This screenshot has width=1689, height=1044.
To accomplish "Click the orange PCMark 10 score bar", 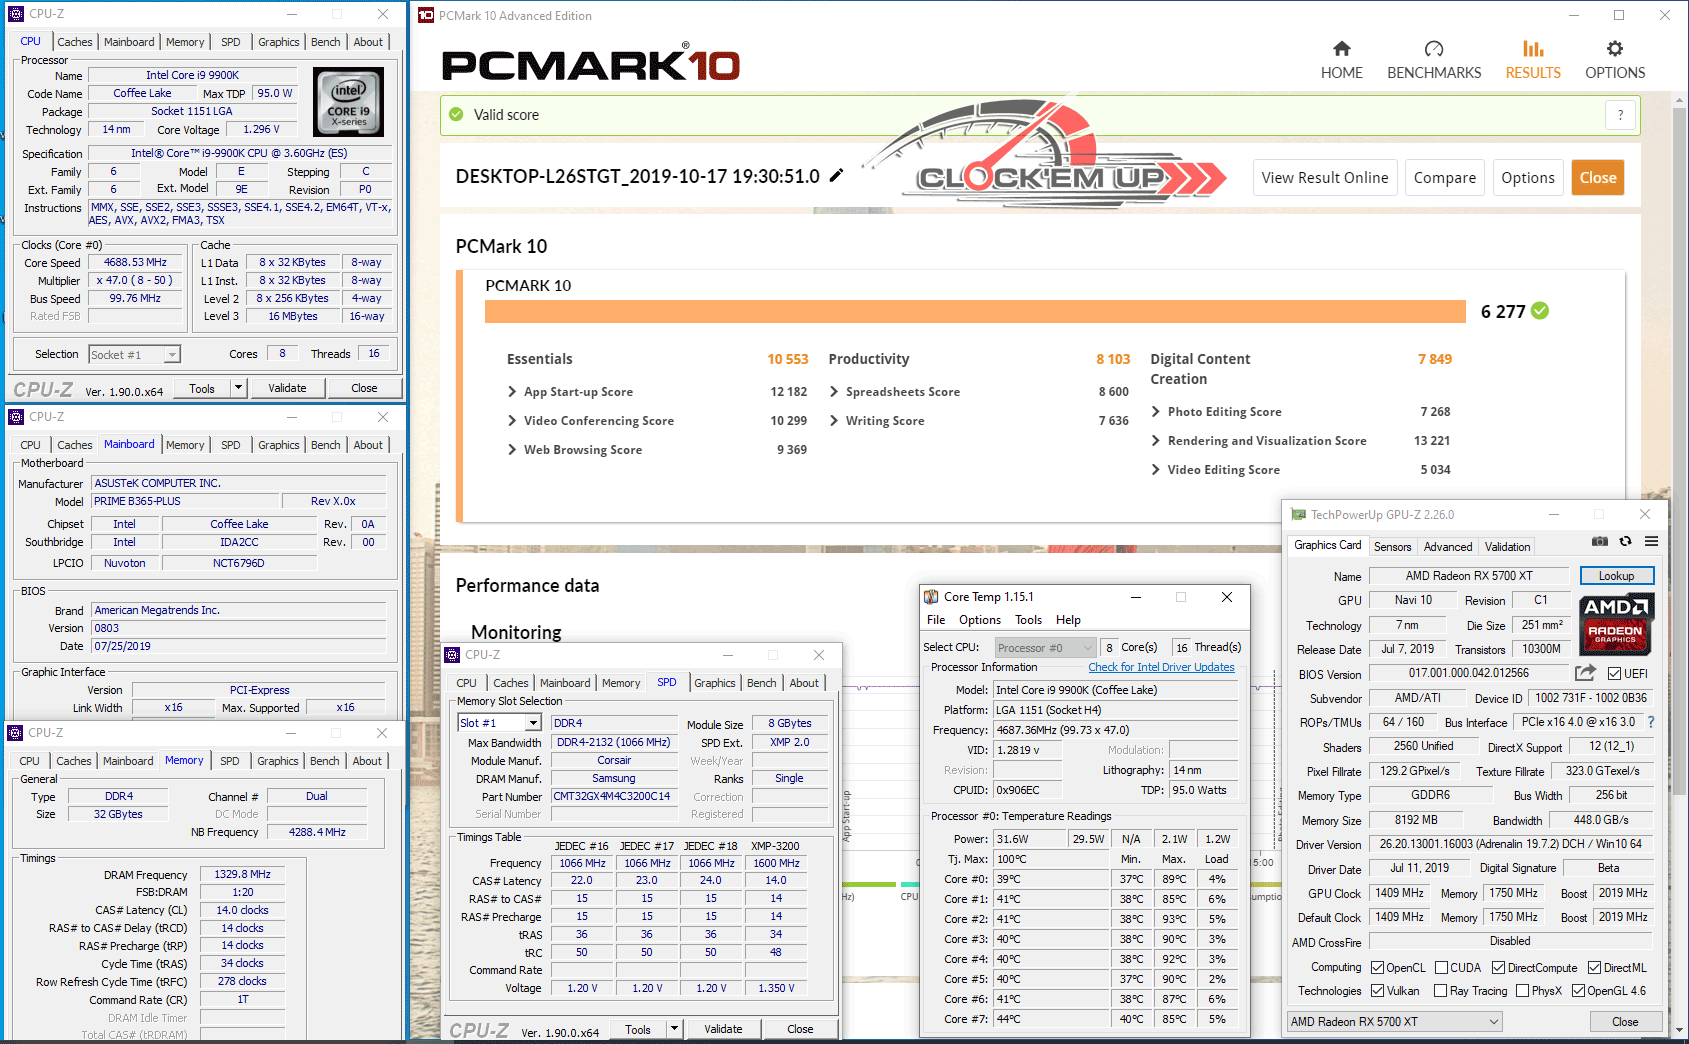I will coord(975,312).
